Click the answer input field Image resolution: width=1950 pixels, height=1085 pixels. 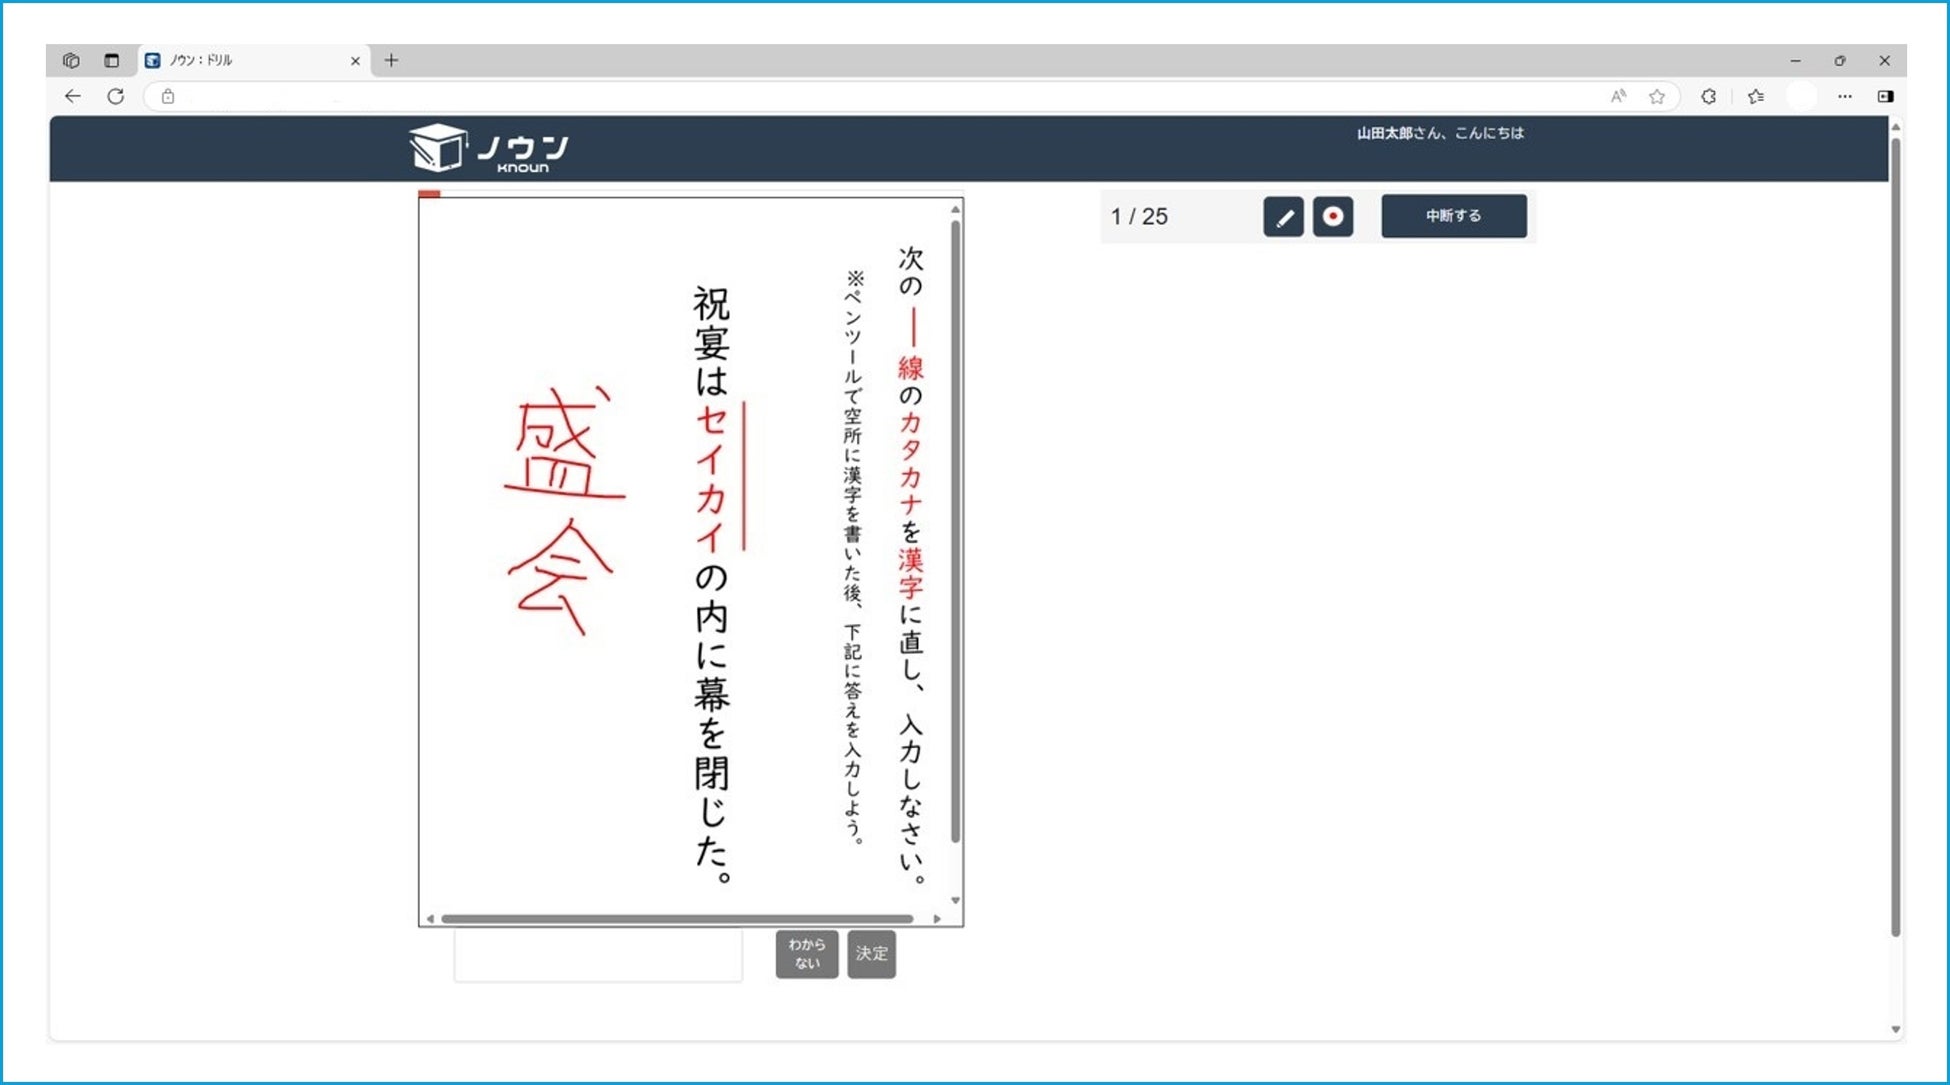[x=598, y=955]
